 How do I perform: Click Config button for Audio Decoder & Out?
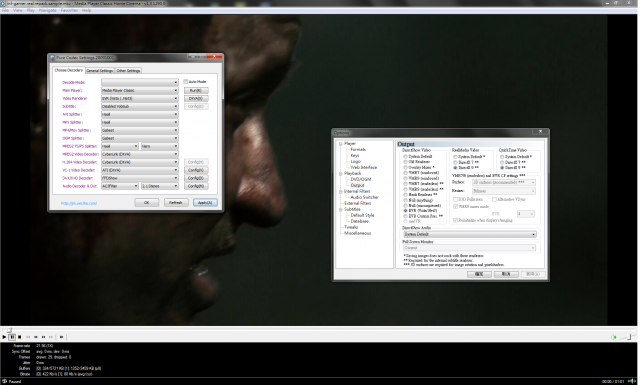(196, 186)
